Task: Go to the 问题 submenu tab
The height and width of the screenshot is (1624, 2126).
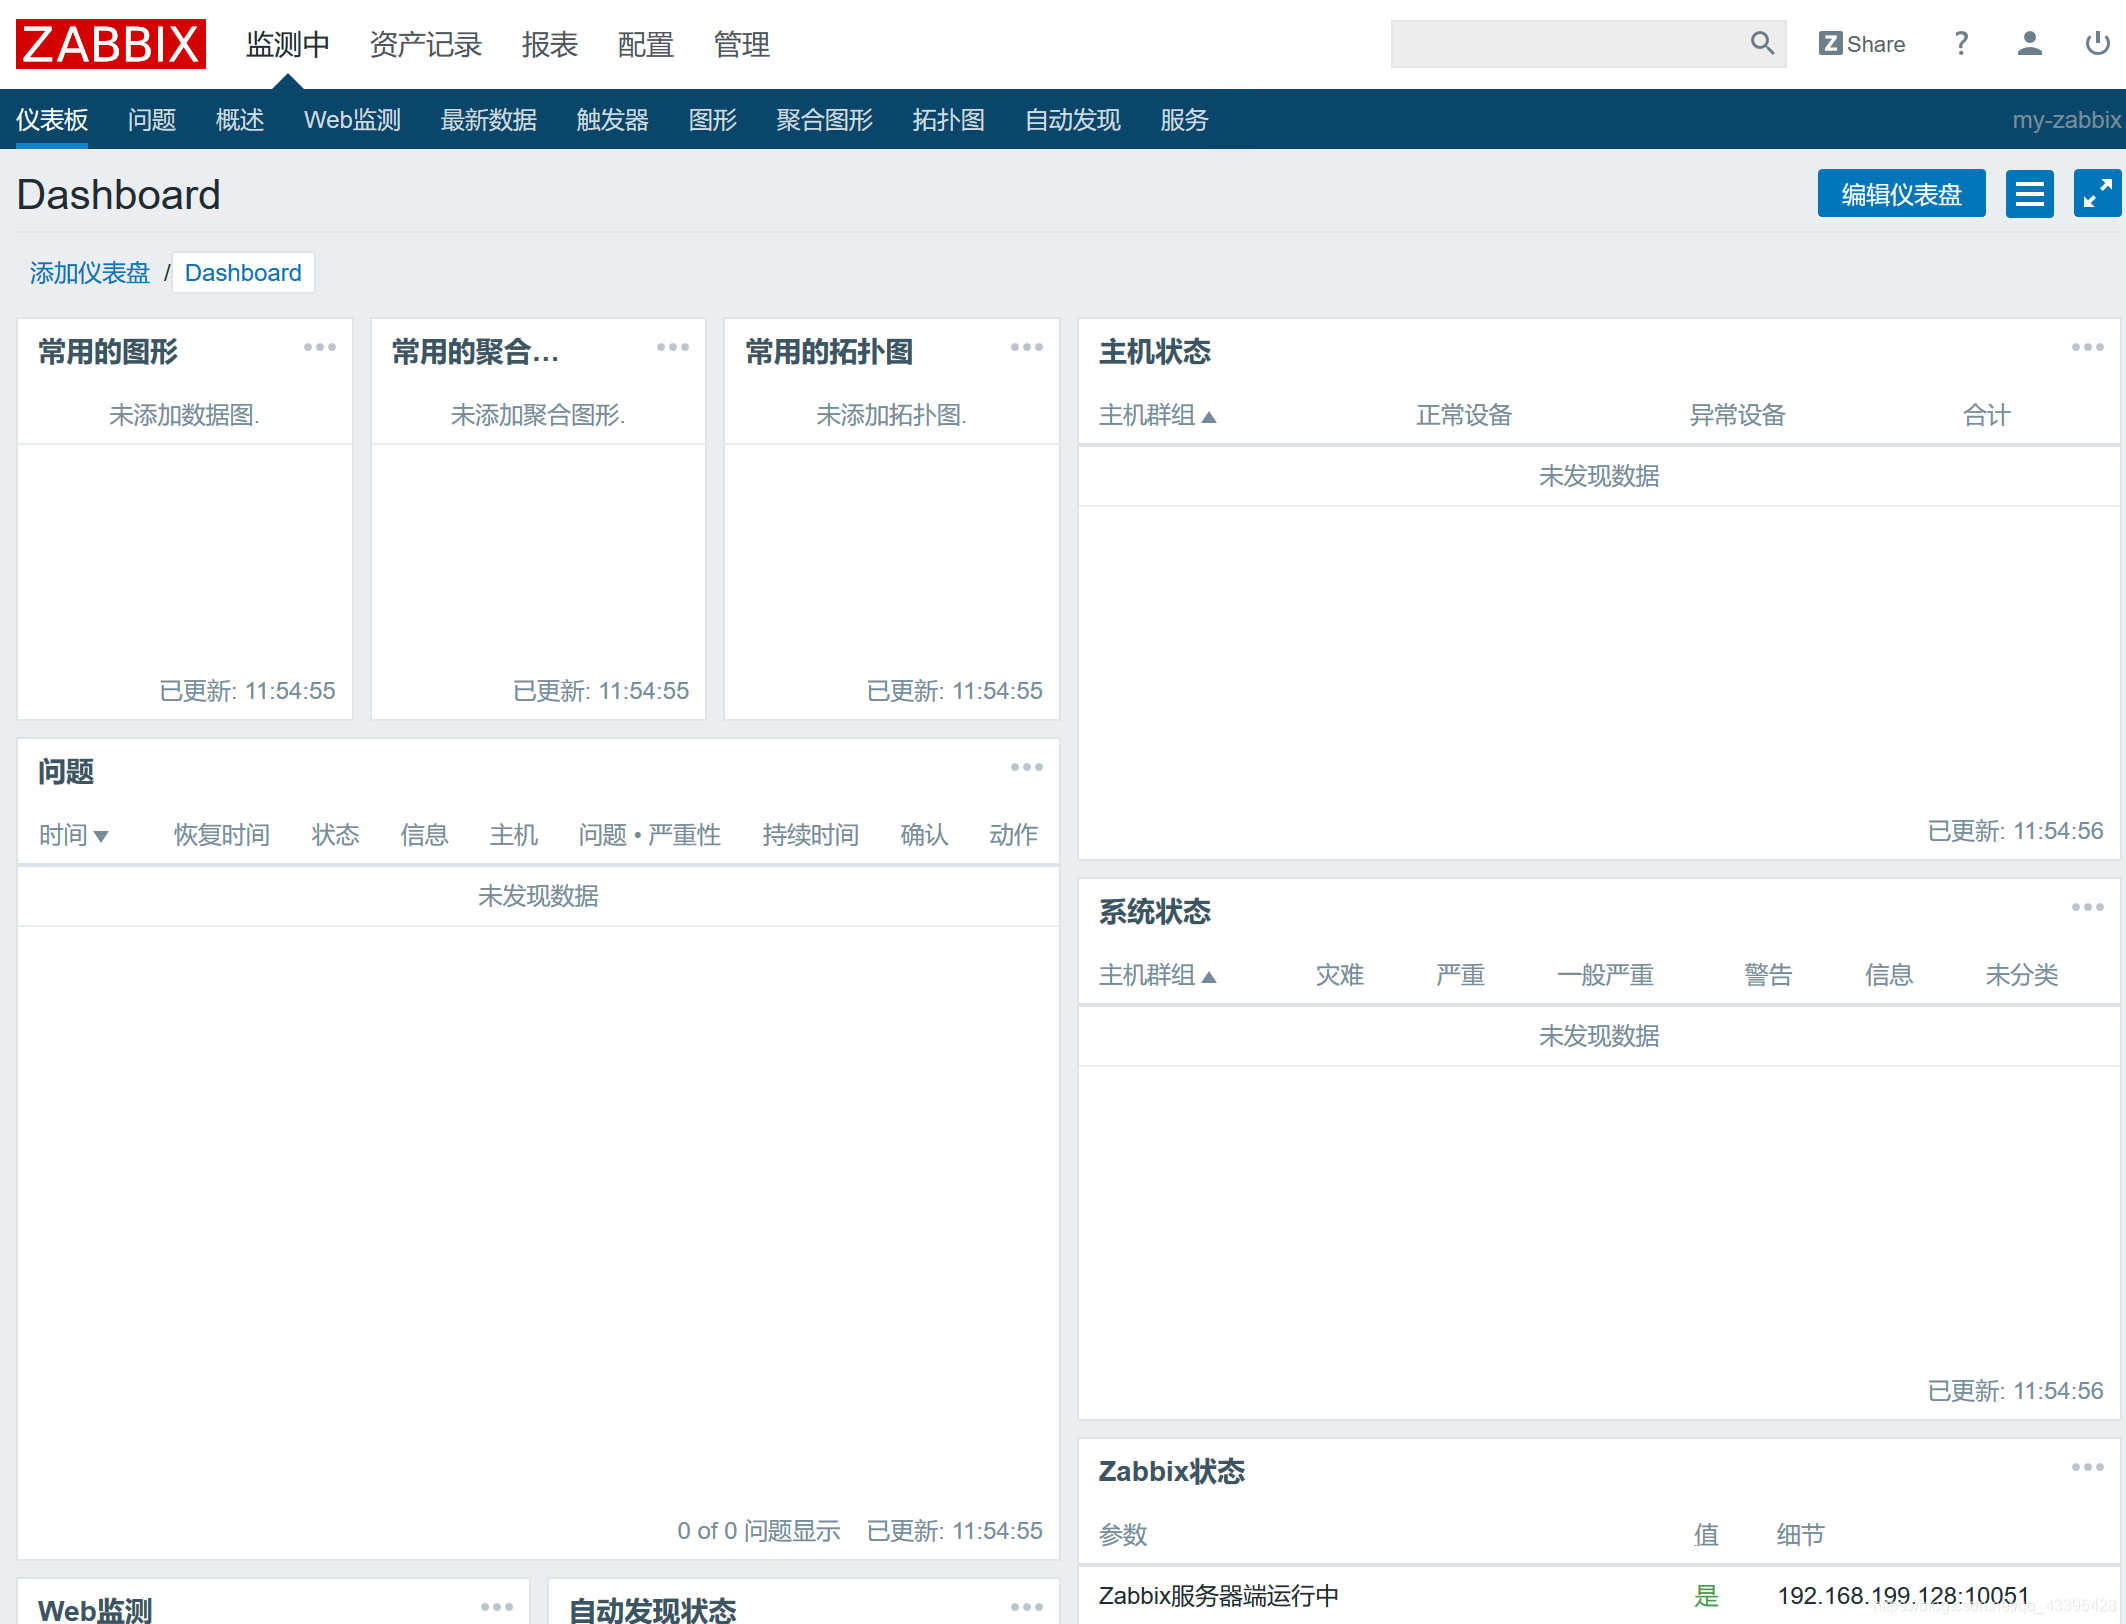Action: [x=152, y=120]
